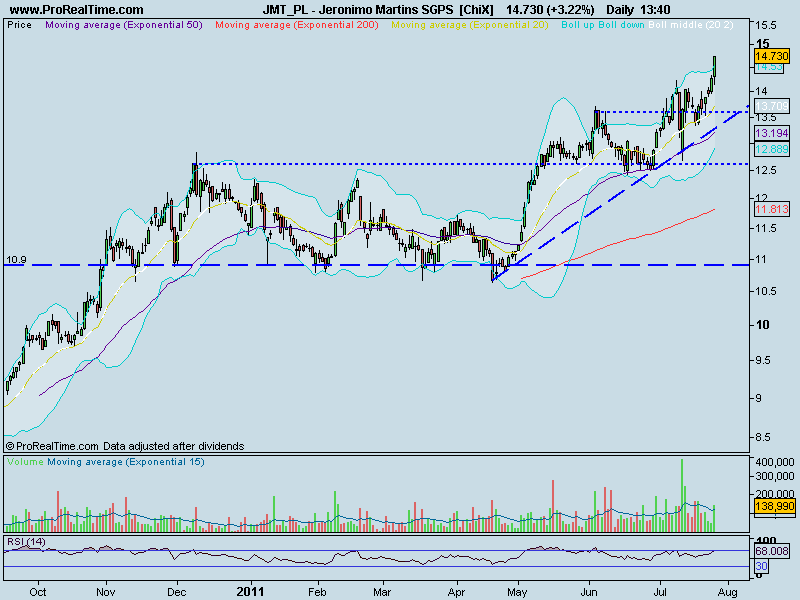
Task: Select the Exponential 200 moving average label
Action: [x=297, y=25]
